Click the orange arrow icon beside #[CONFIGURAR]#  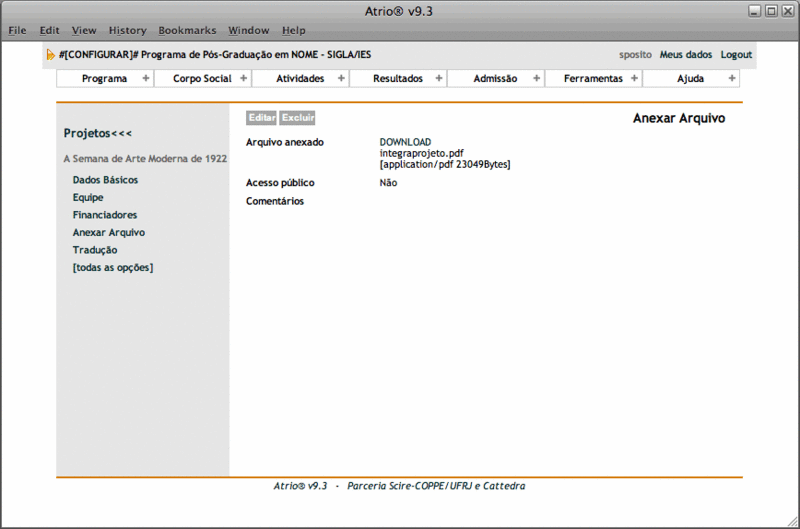tap(51, 55)
